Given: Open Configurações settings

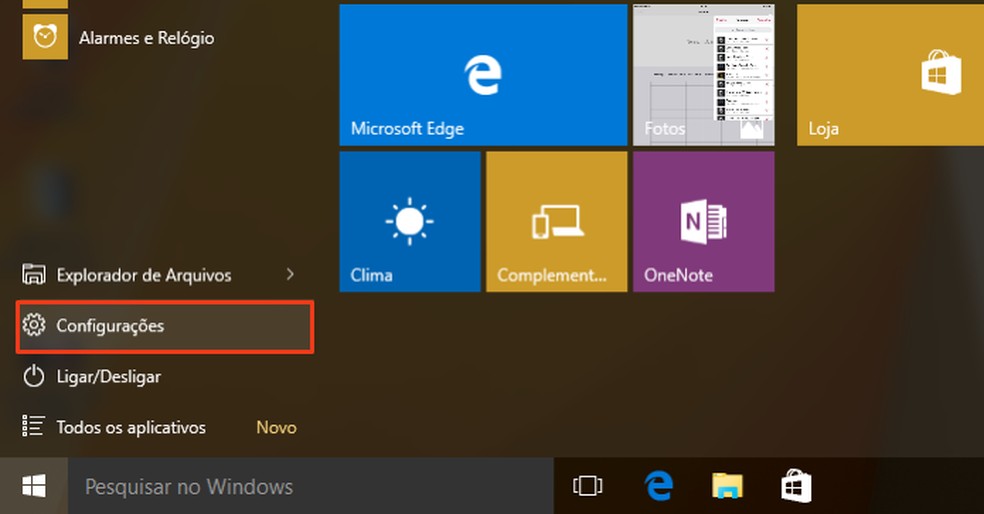Looking at the screenshot, I should coord(164,326).
